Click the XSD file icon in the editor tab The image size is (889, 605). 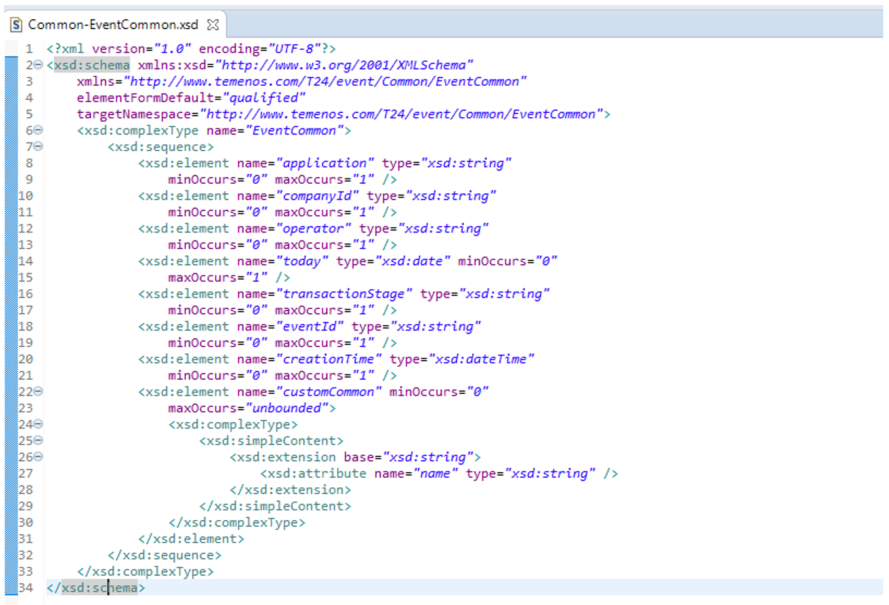coord(16,23)
